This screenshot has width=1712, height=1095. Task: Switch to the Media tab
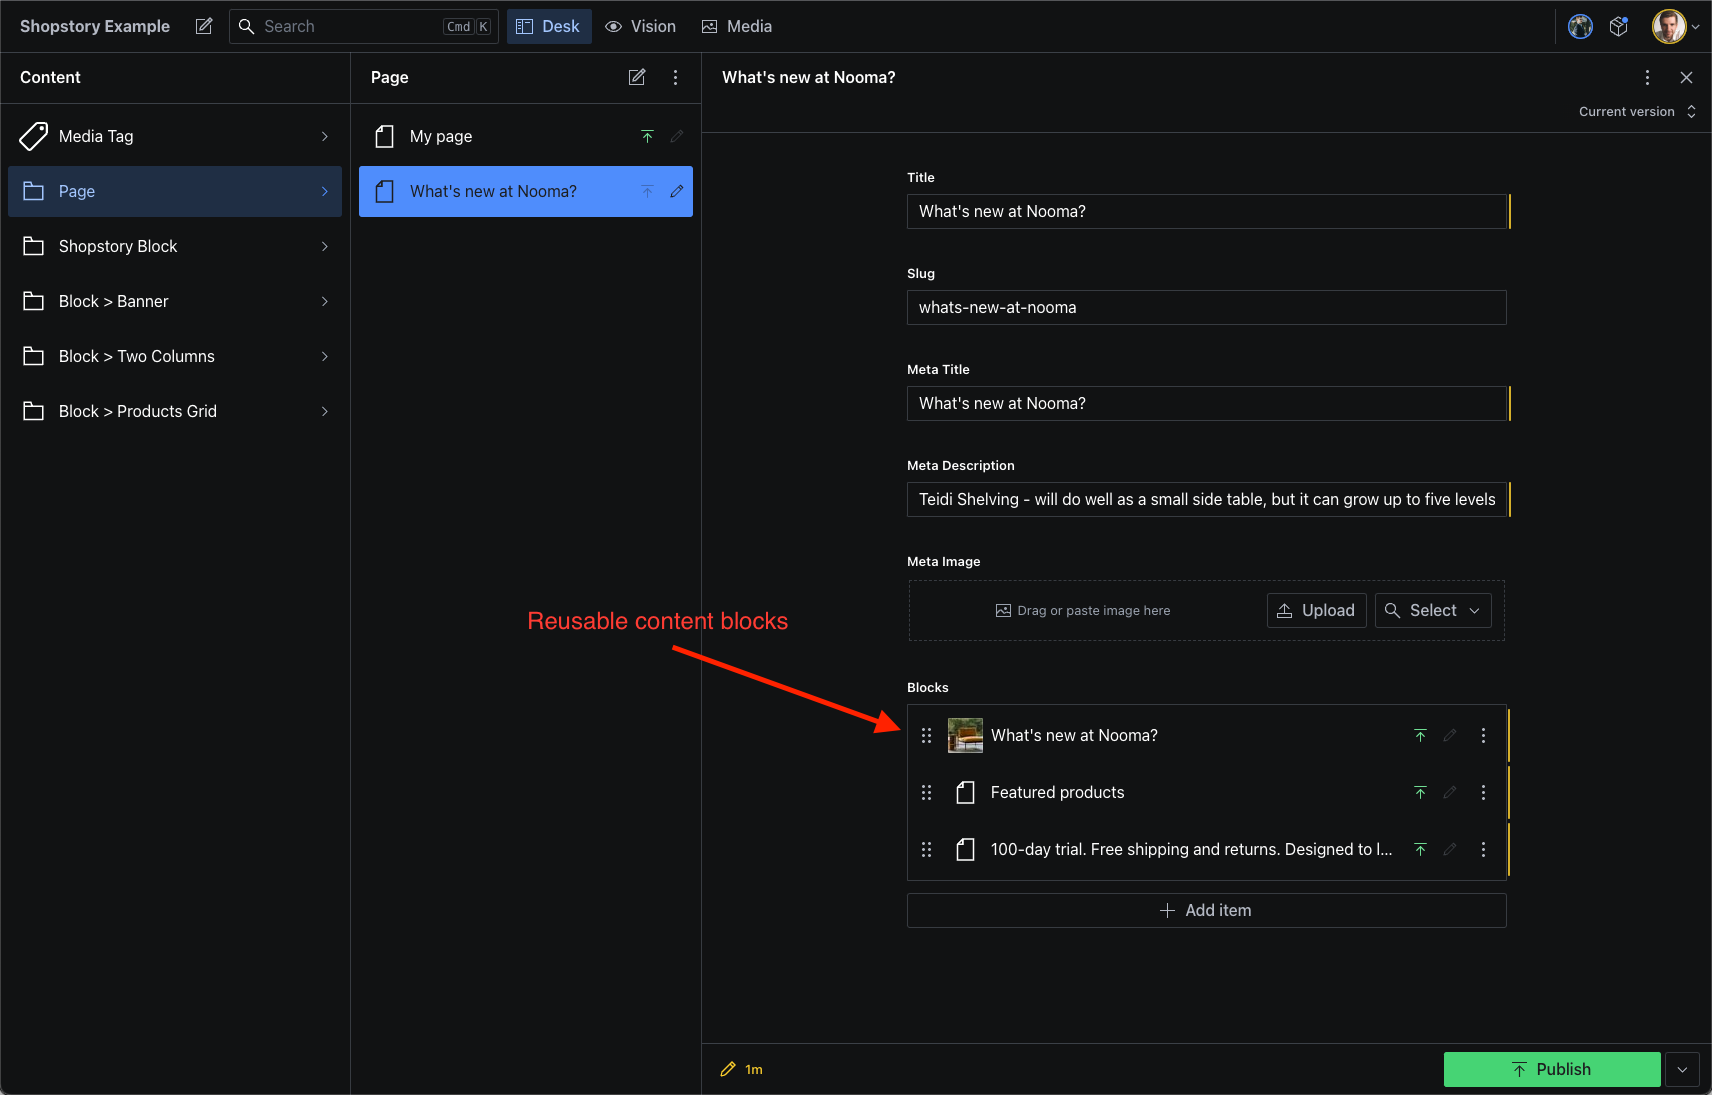(x=737, y=26)
